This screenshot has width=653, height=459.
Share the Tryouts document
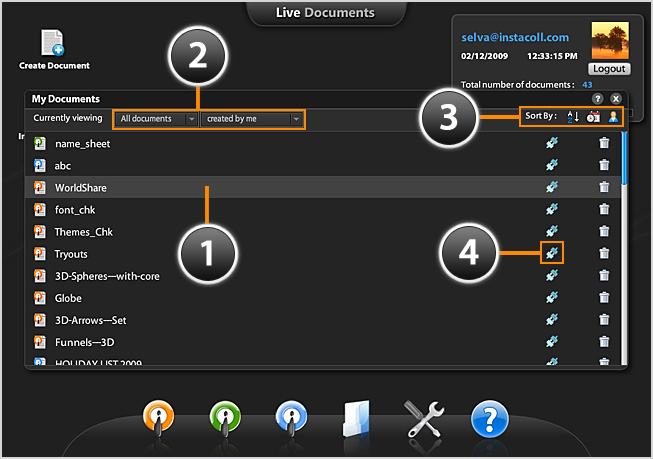(552, 253)
